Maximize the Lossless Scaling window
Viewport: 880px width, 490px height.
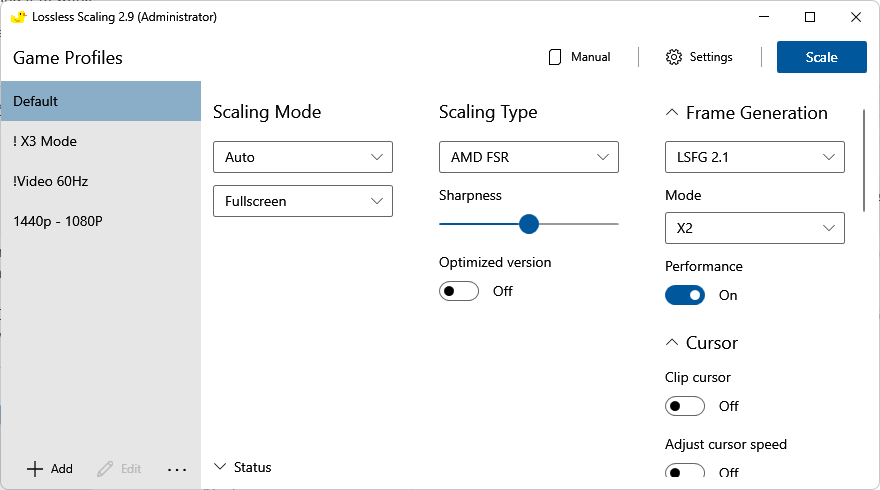(810, 17)
